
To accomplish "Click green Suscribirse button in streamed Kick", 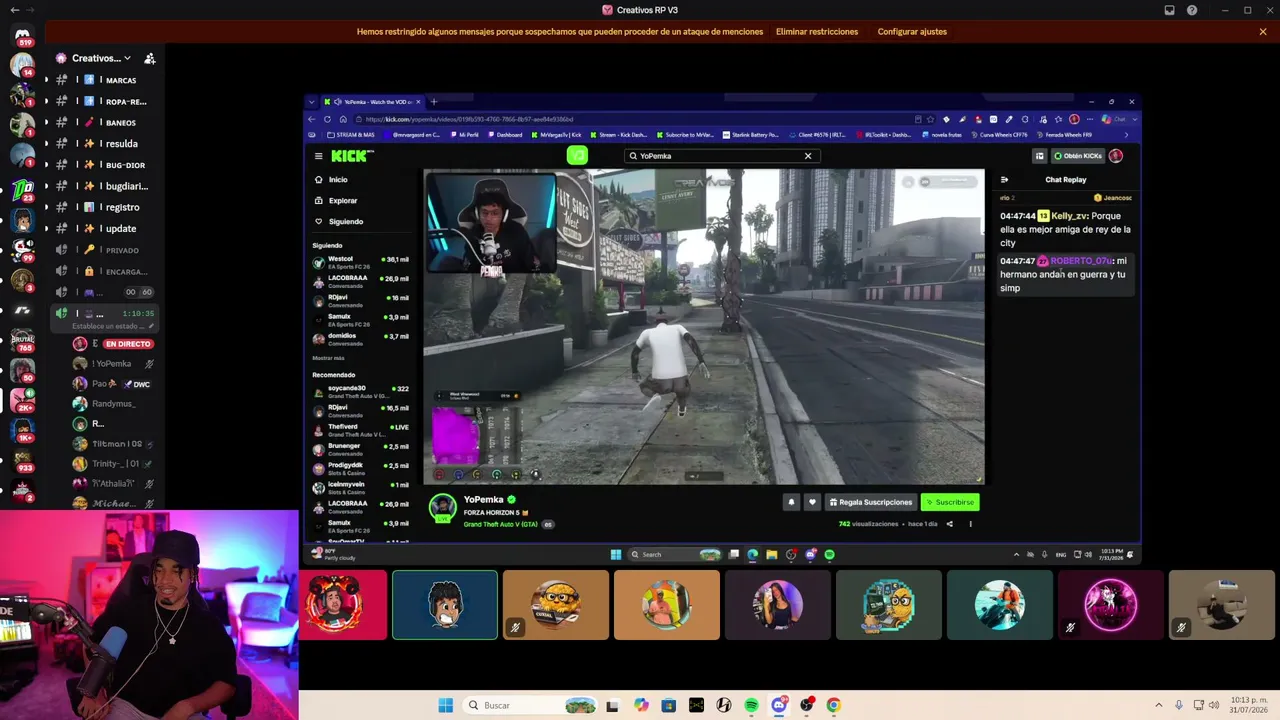I will pyautogui.click(x=950, y=502).
